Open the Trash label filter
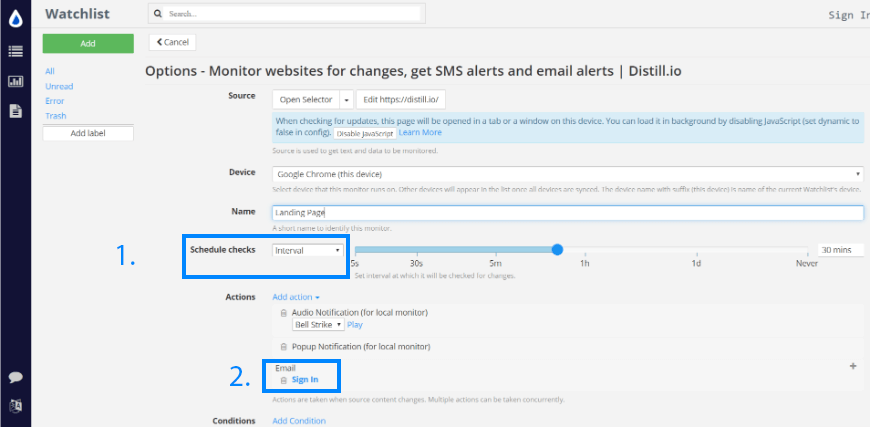The height and width of the screenshot is (427, 870). click(55, 116)
